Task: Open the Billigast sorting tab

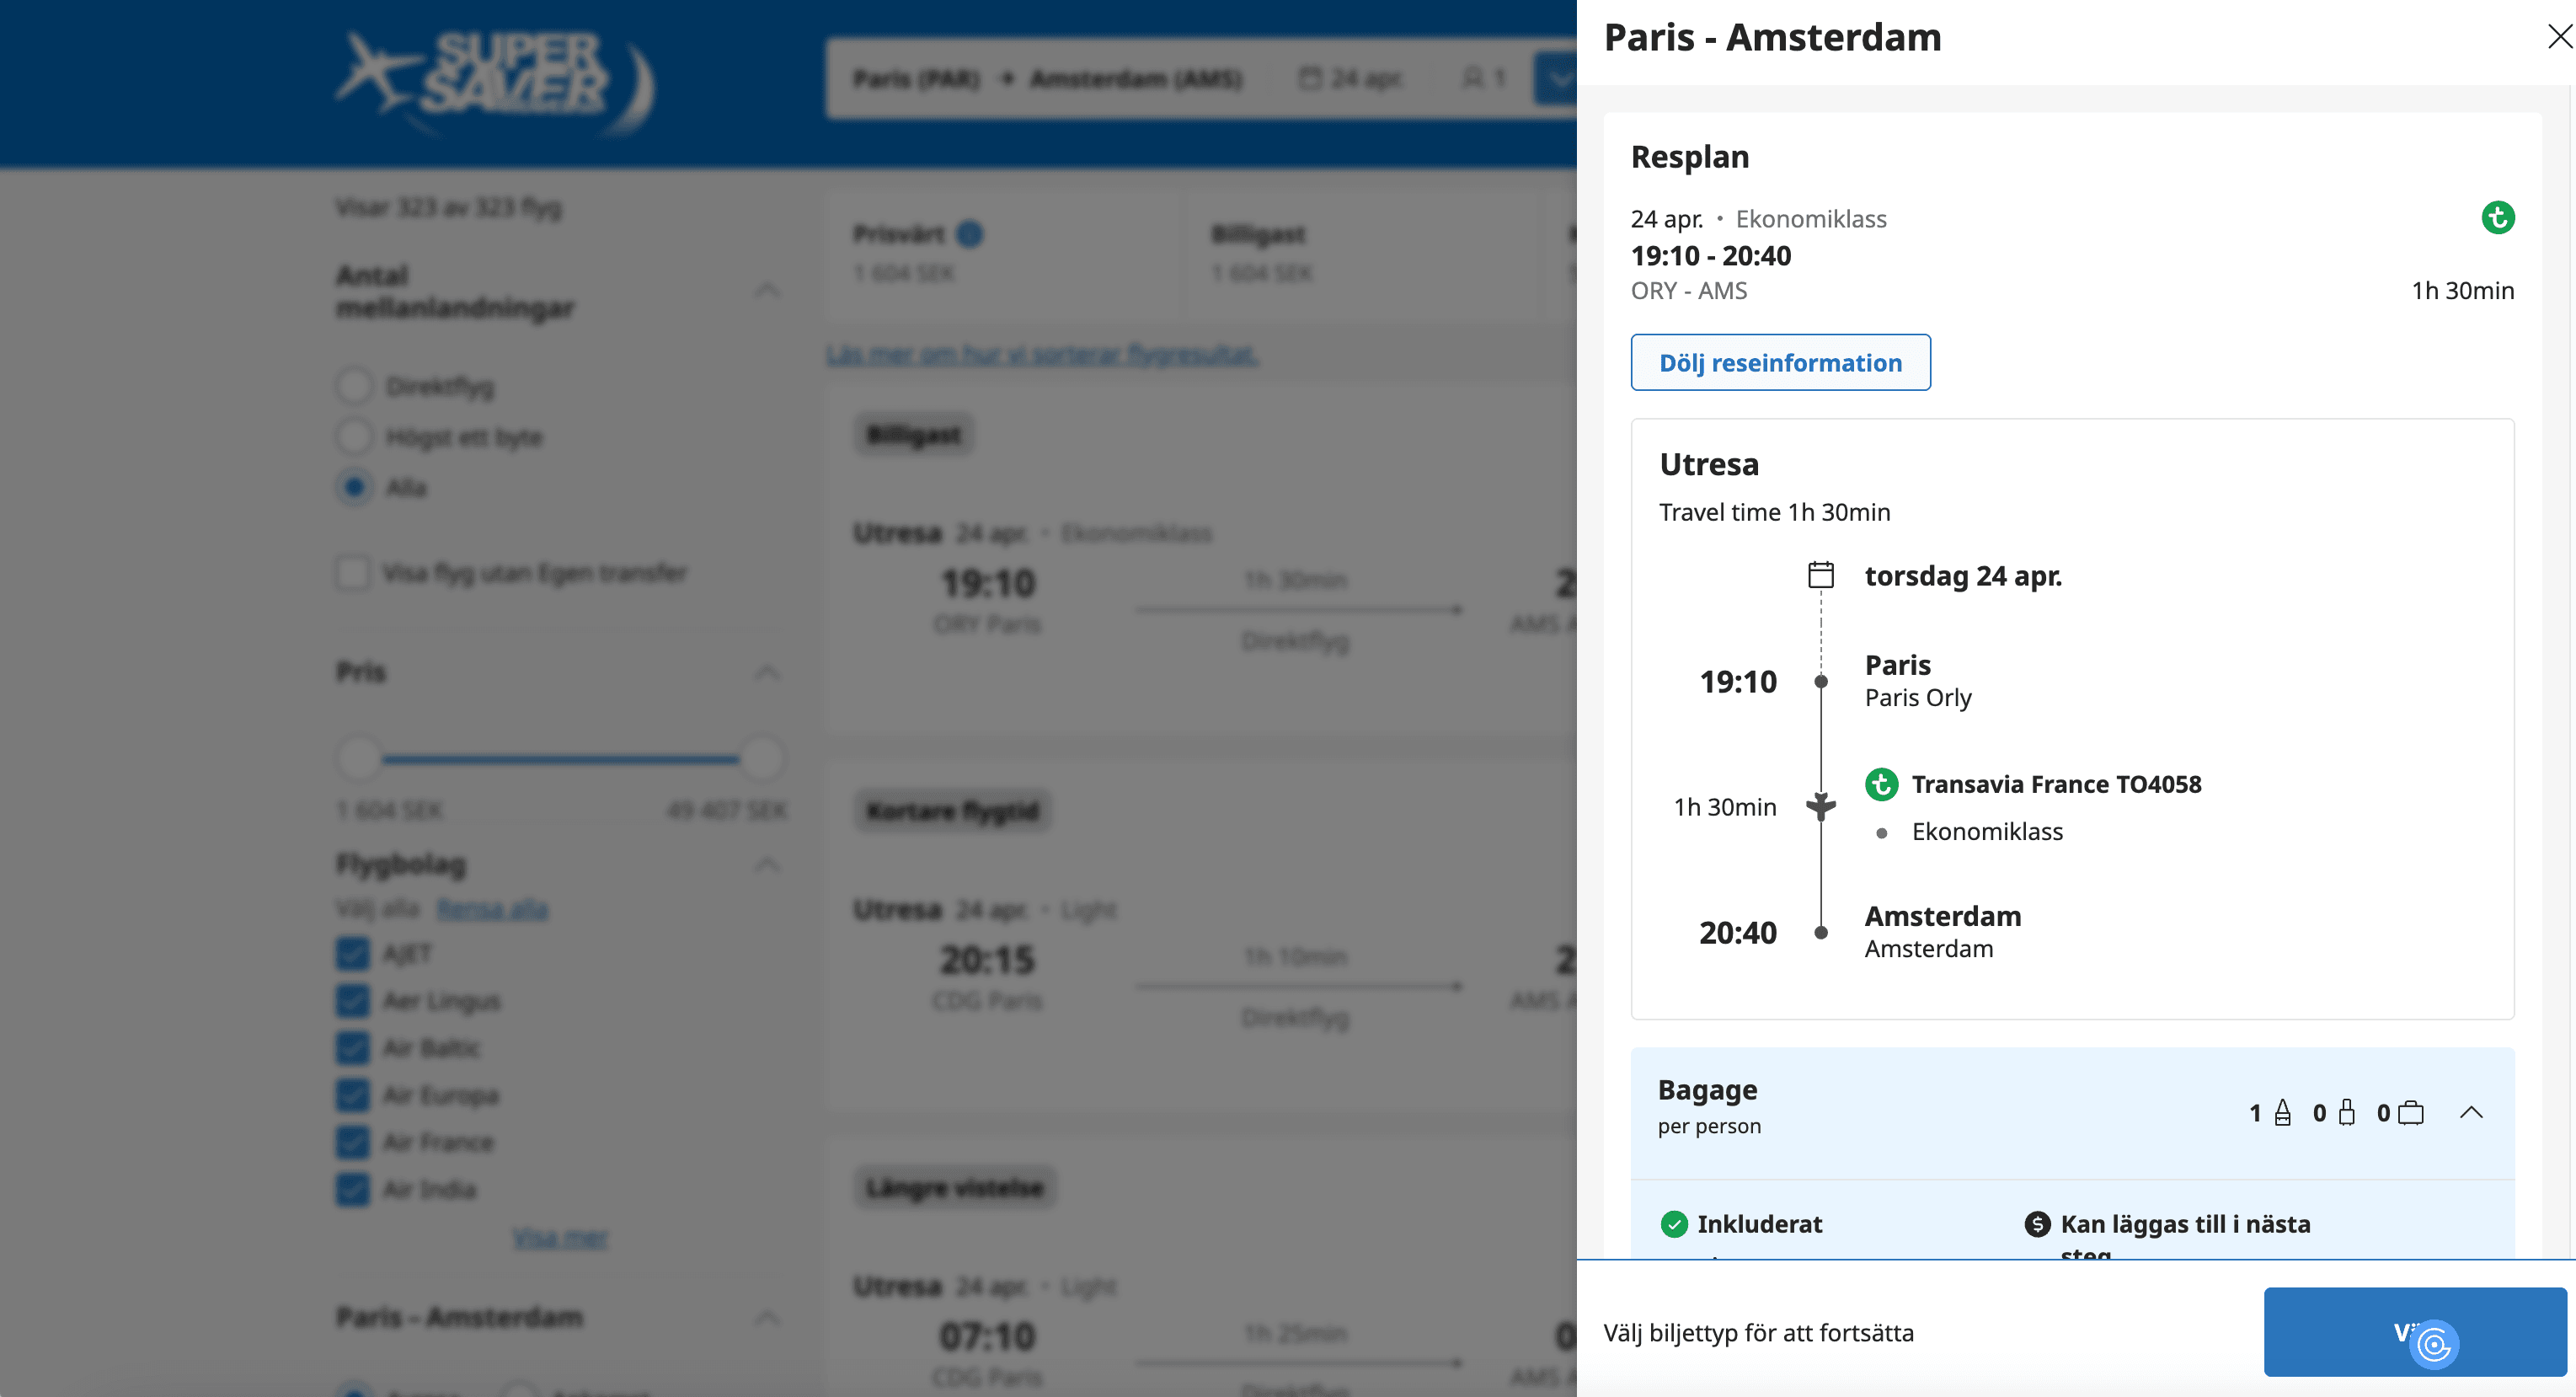Action: [1259, 252]
